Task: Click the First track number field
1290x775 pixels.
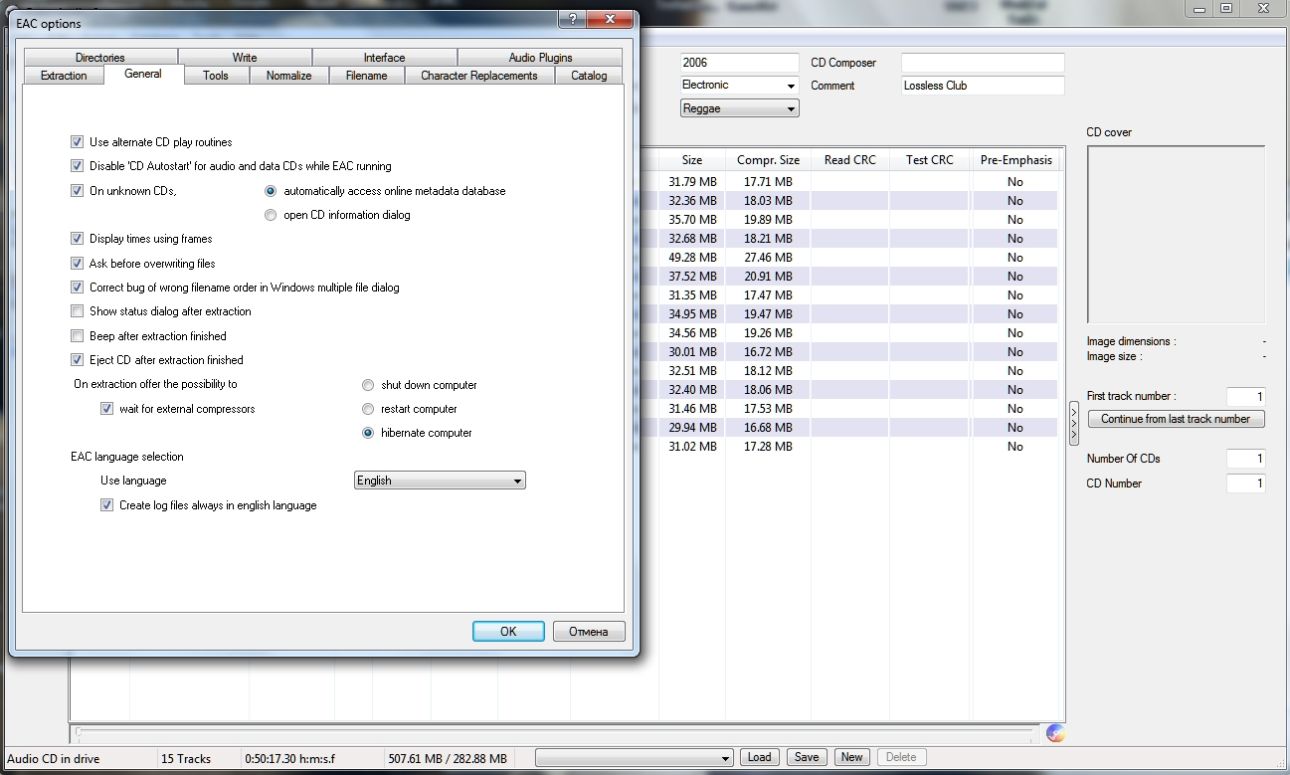Action: [x=1246, y=396]
